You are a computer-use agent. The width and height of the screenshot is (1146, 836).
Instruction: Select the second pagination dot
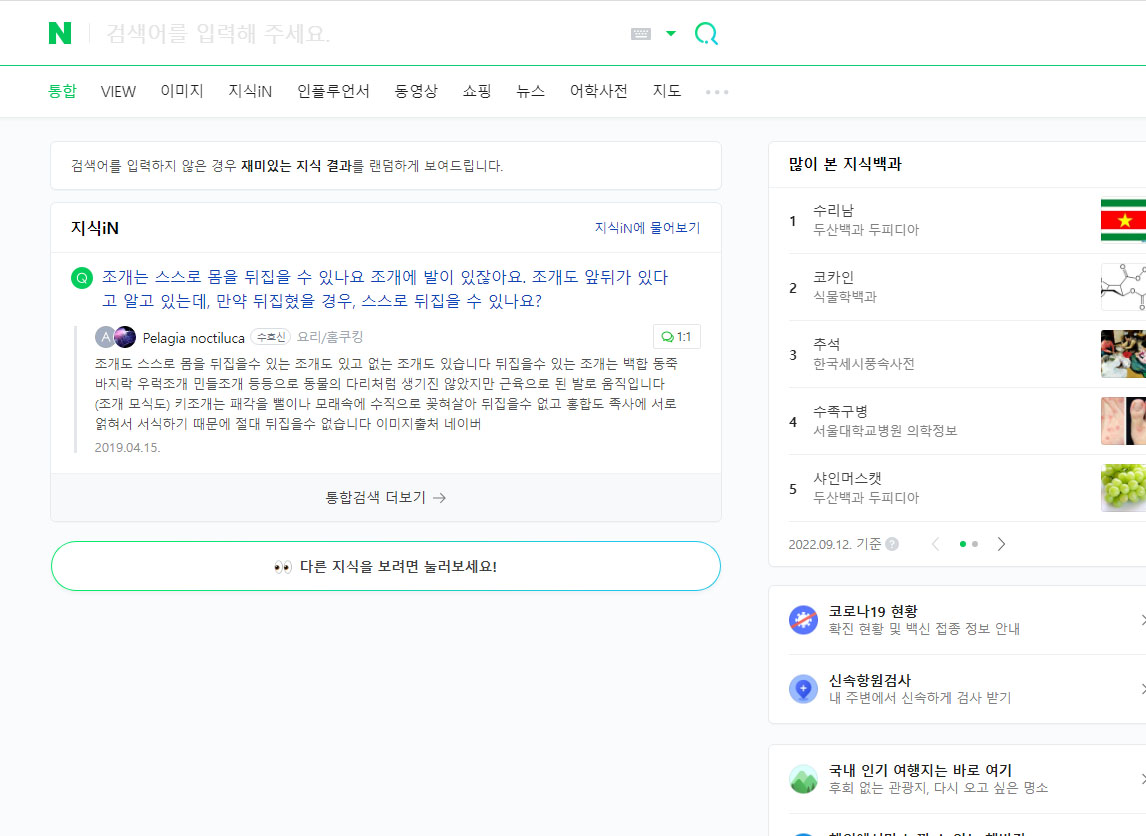click(x=975, y=544)
